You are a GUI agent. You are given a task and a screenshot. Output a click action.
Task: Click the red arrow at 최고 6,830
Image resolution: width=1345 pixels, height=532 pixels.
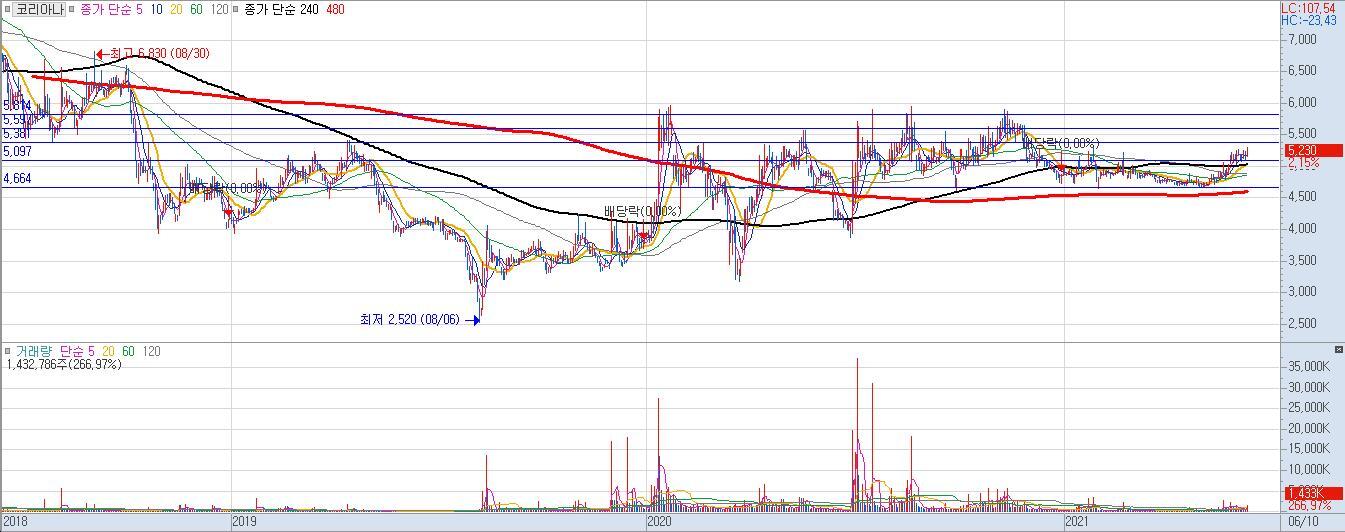click(101, 54)
